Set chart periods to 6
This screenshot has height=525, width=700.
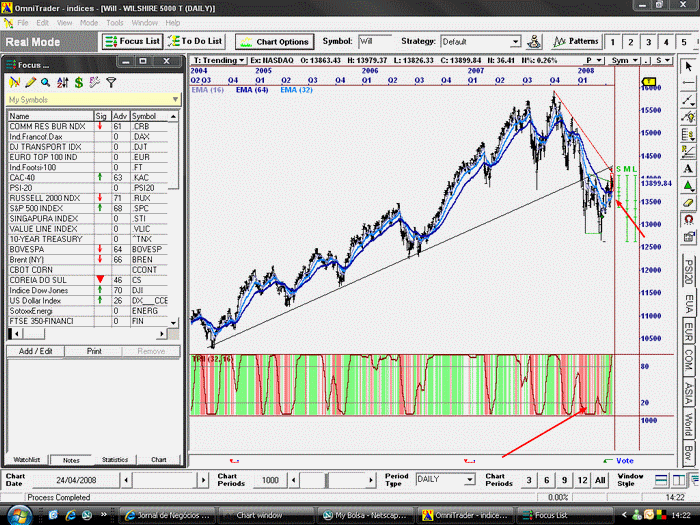coord(547,480)
